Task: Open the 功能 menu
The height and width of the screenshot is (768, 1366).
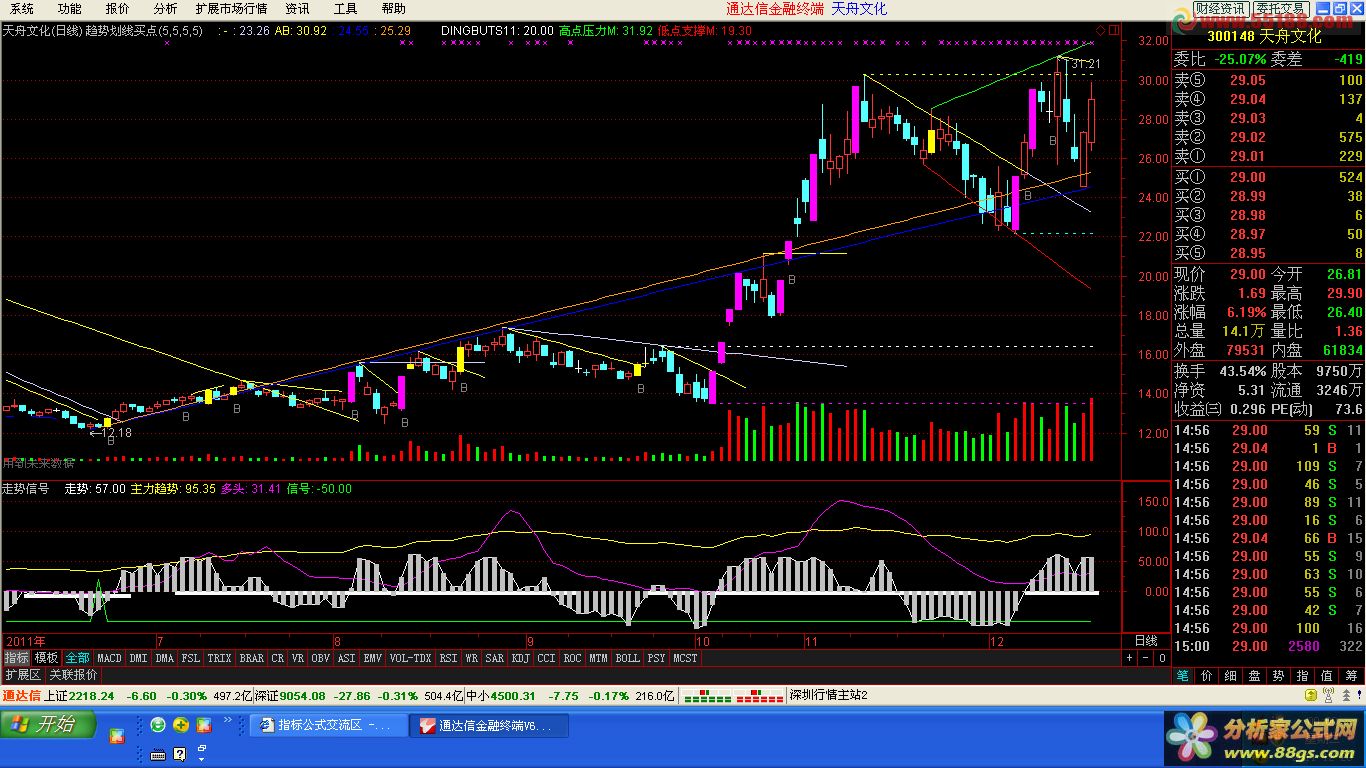Action: (69, 9)
